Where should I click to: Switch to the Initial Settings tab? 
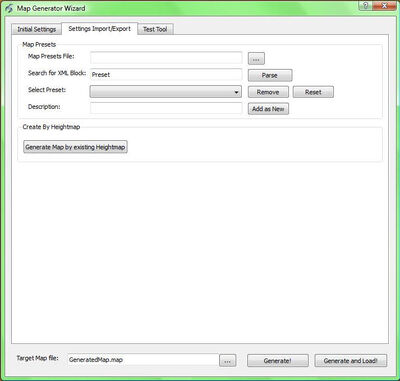[x=36, y=29]
